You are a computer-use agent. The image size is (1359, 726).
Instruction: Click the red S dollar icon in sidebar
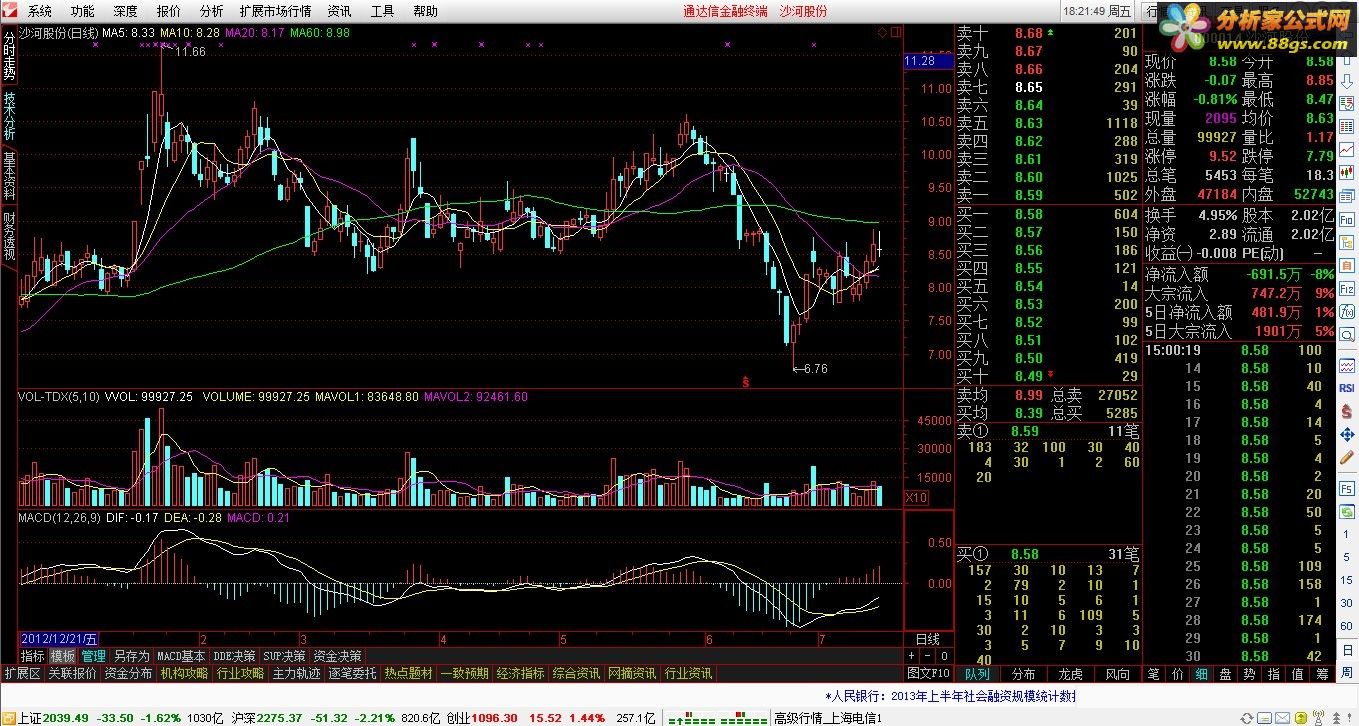pyautogui.click(x=1347, y=412)
